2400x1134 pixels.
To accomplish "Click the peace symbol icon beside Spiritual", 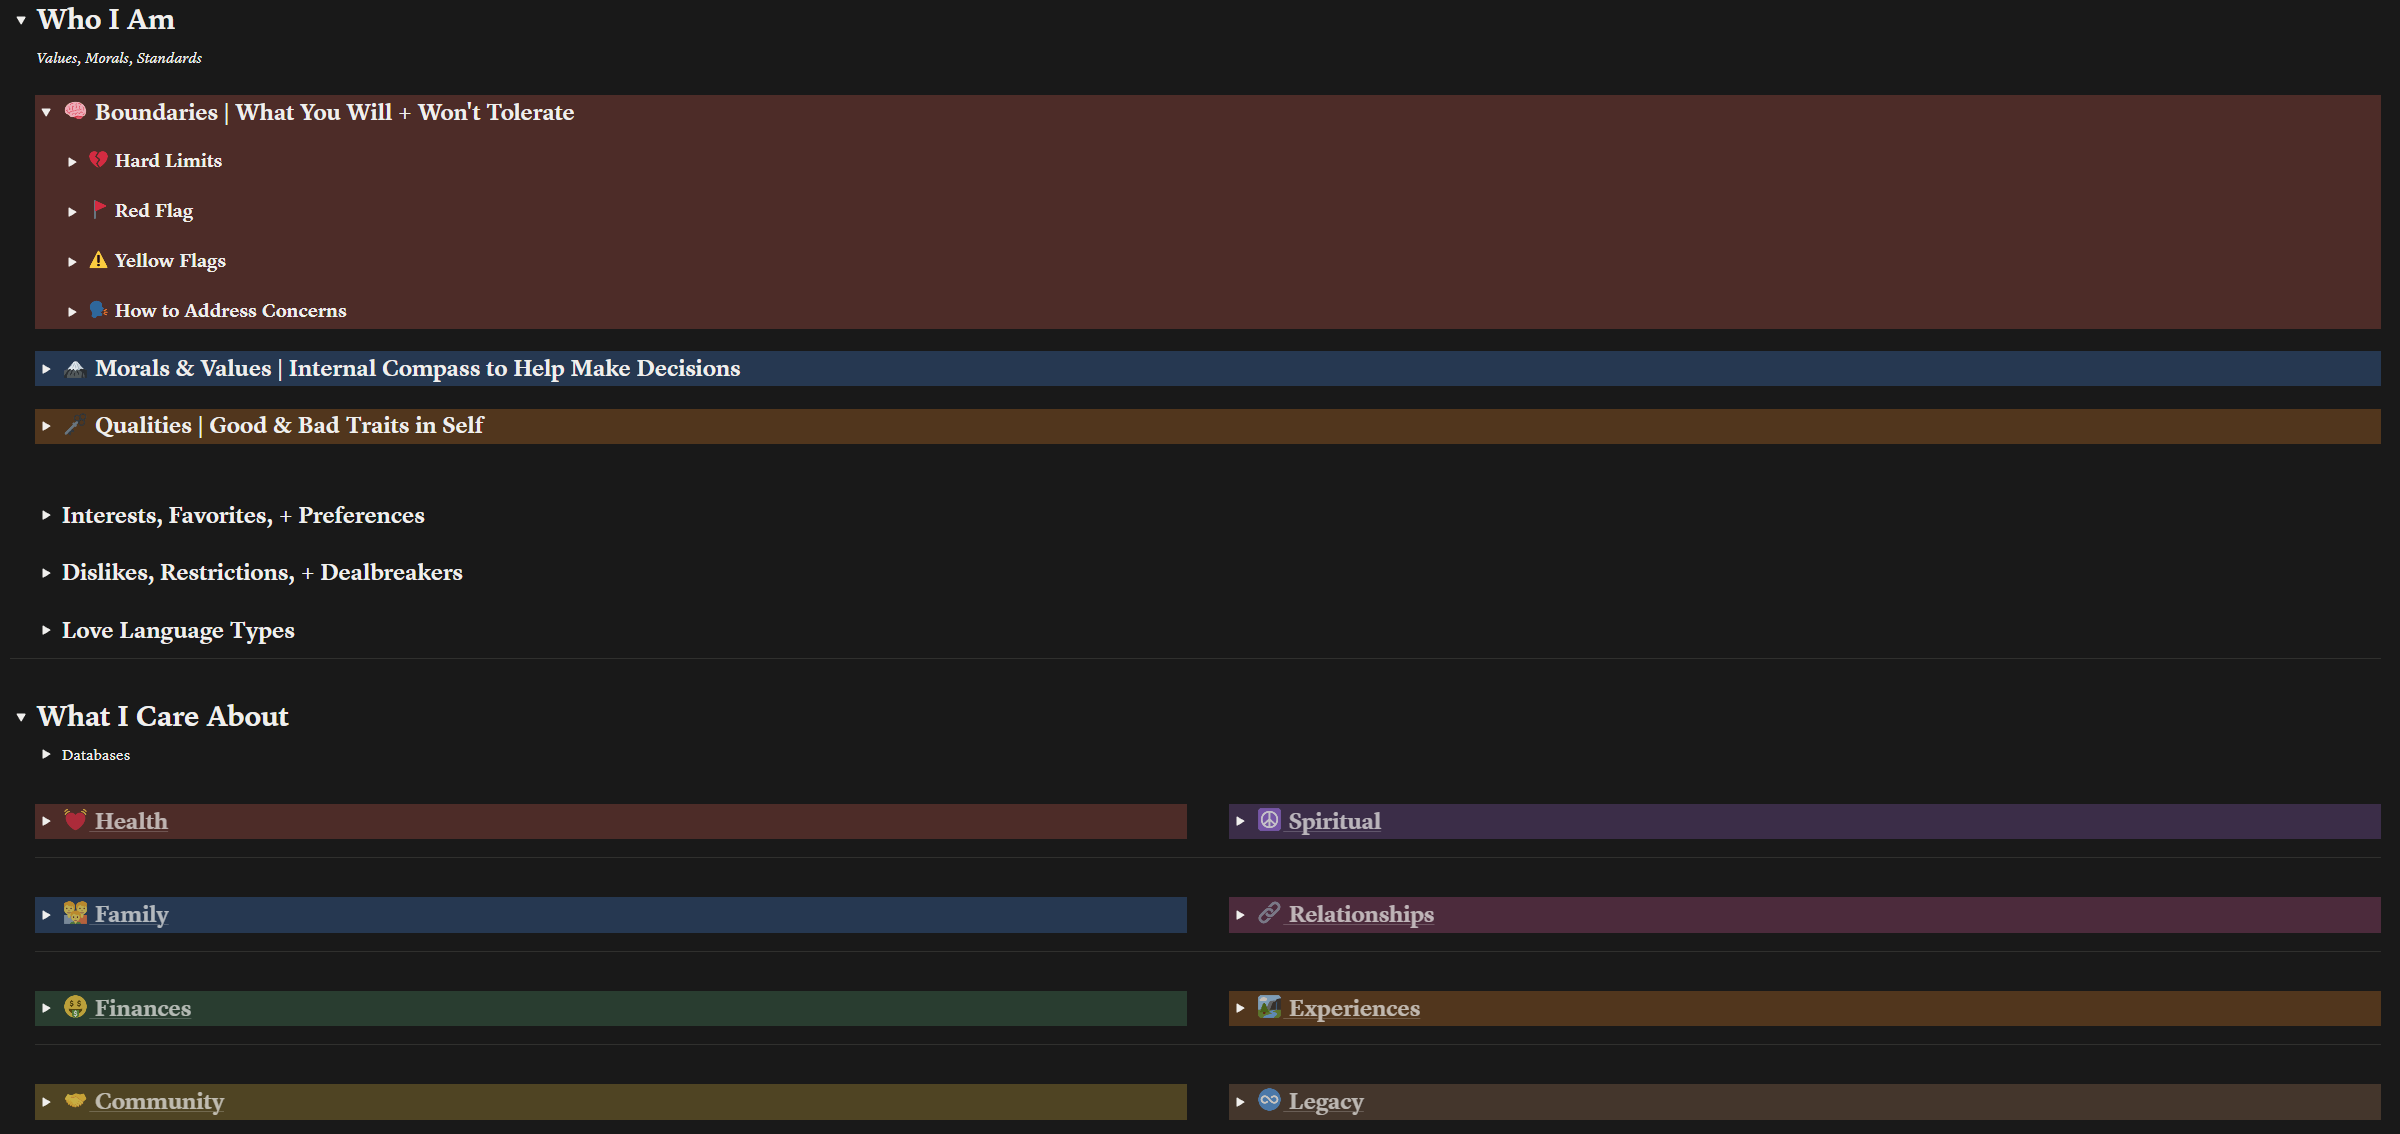I will click(1269, 820).
